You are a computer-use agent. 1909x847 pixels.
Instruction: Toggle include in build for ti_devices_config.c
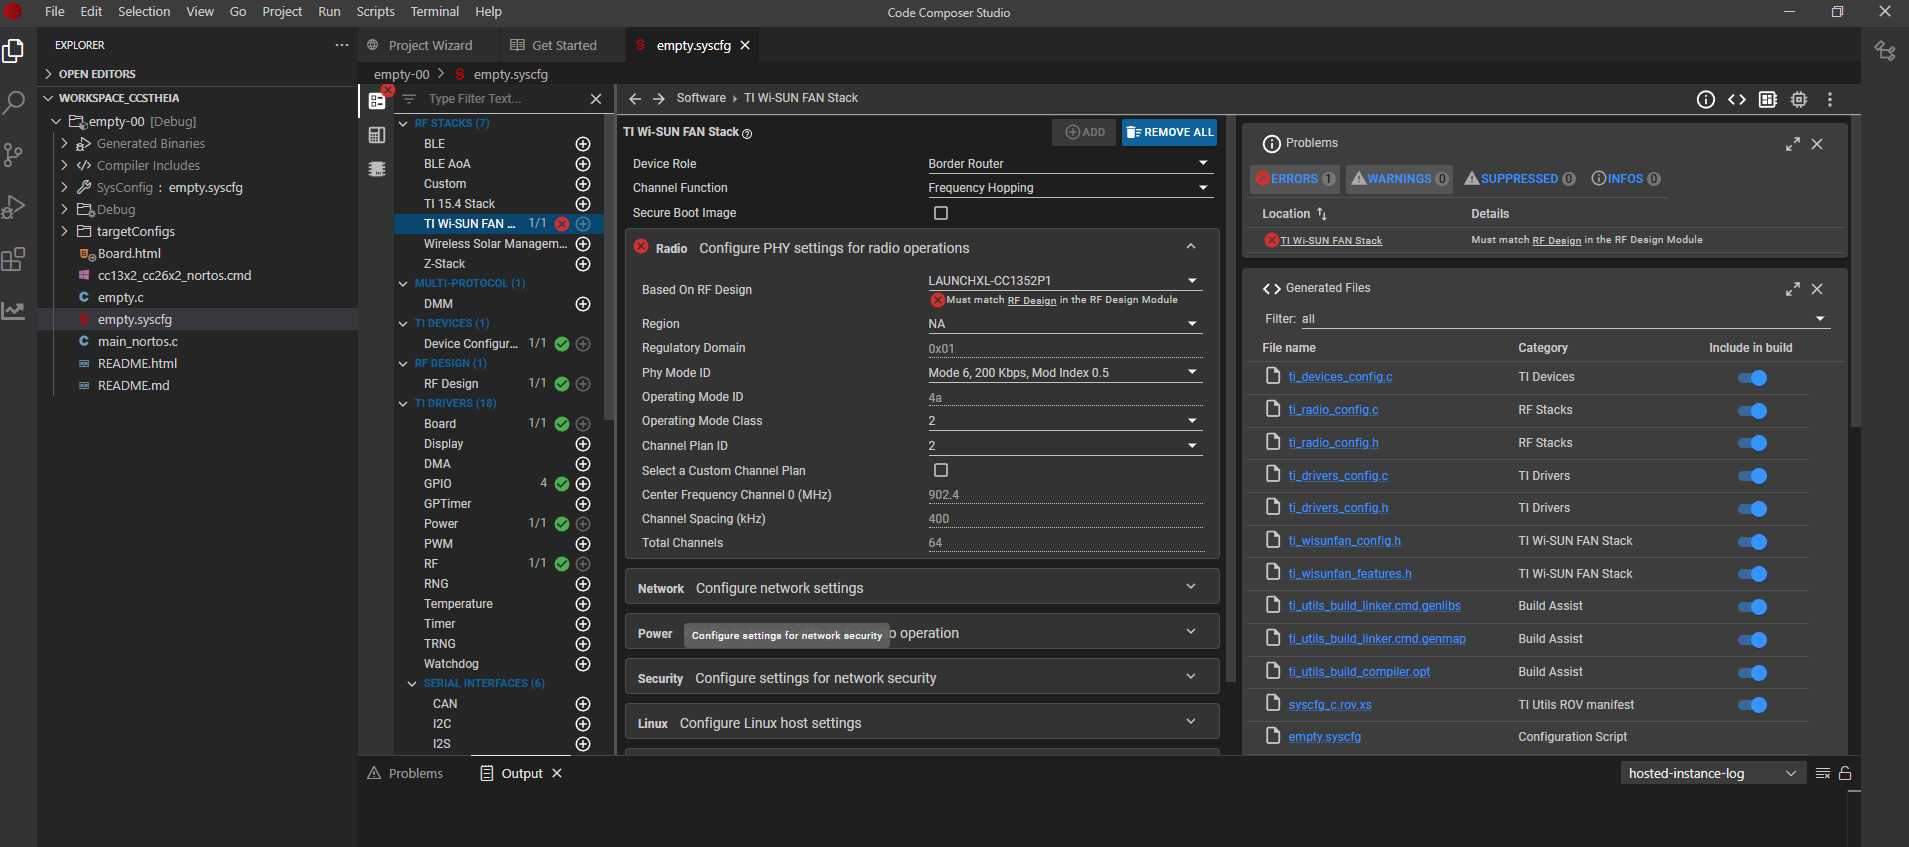(1752, 378)
